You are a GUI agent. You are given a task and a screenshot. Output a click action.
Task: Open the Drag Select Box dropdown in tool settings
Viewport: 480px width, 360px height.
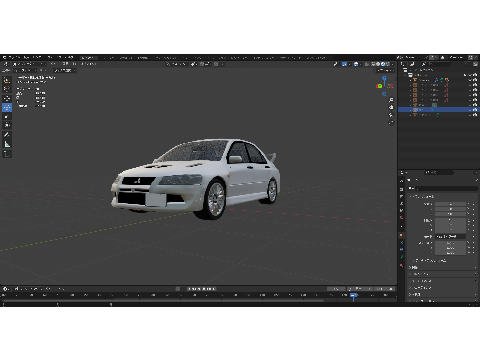[64, 70]
